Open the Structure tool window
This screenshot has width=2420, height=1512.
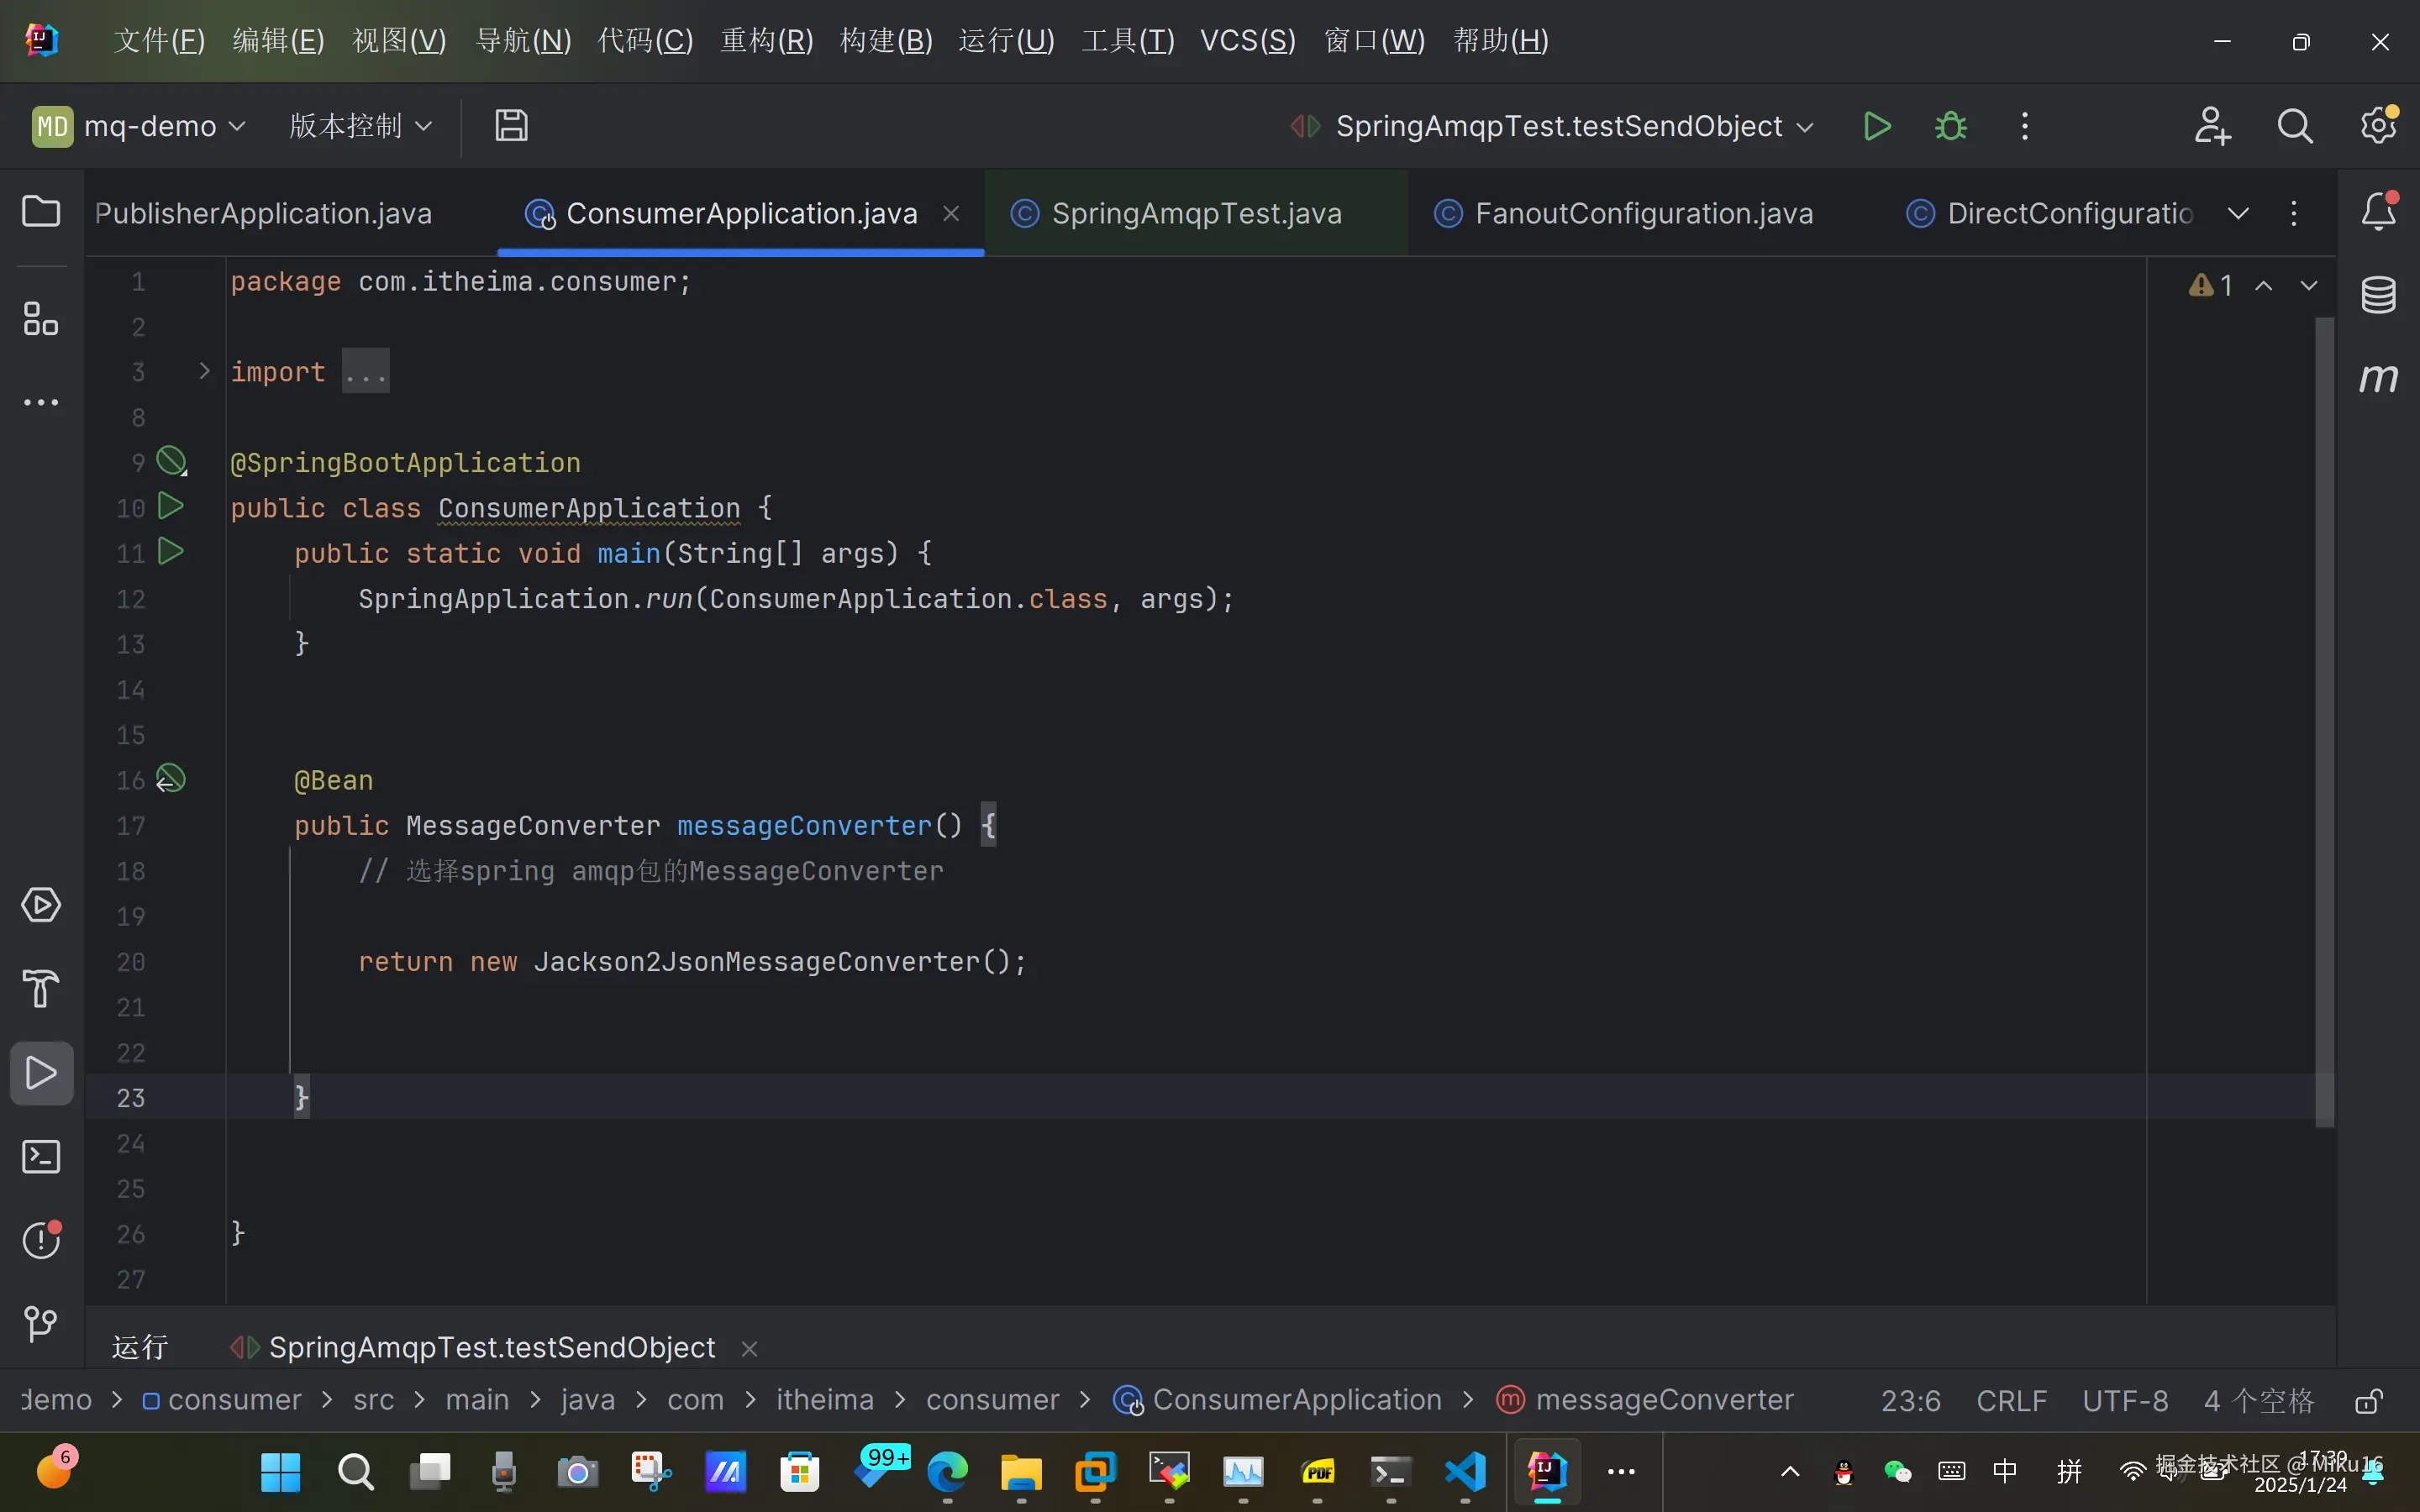[41, 319]
